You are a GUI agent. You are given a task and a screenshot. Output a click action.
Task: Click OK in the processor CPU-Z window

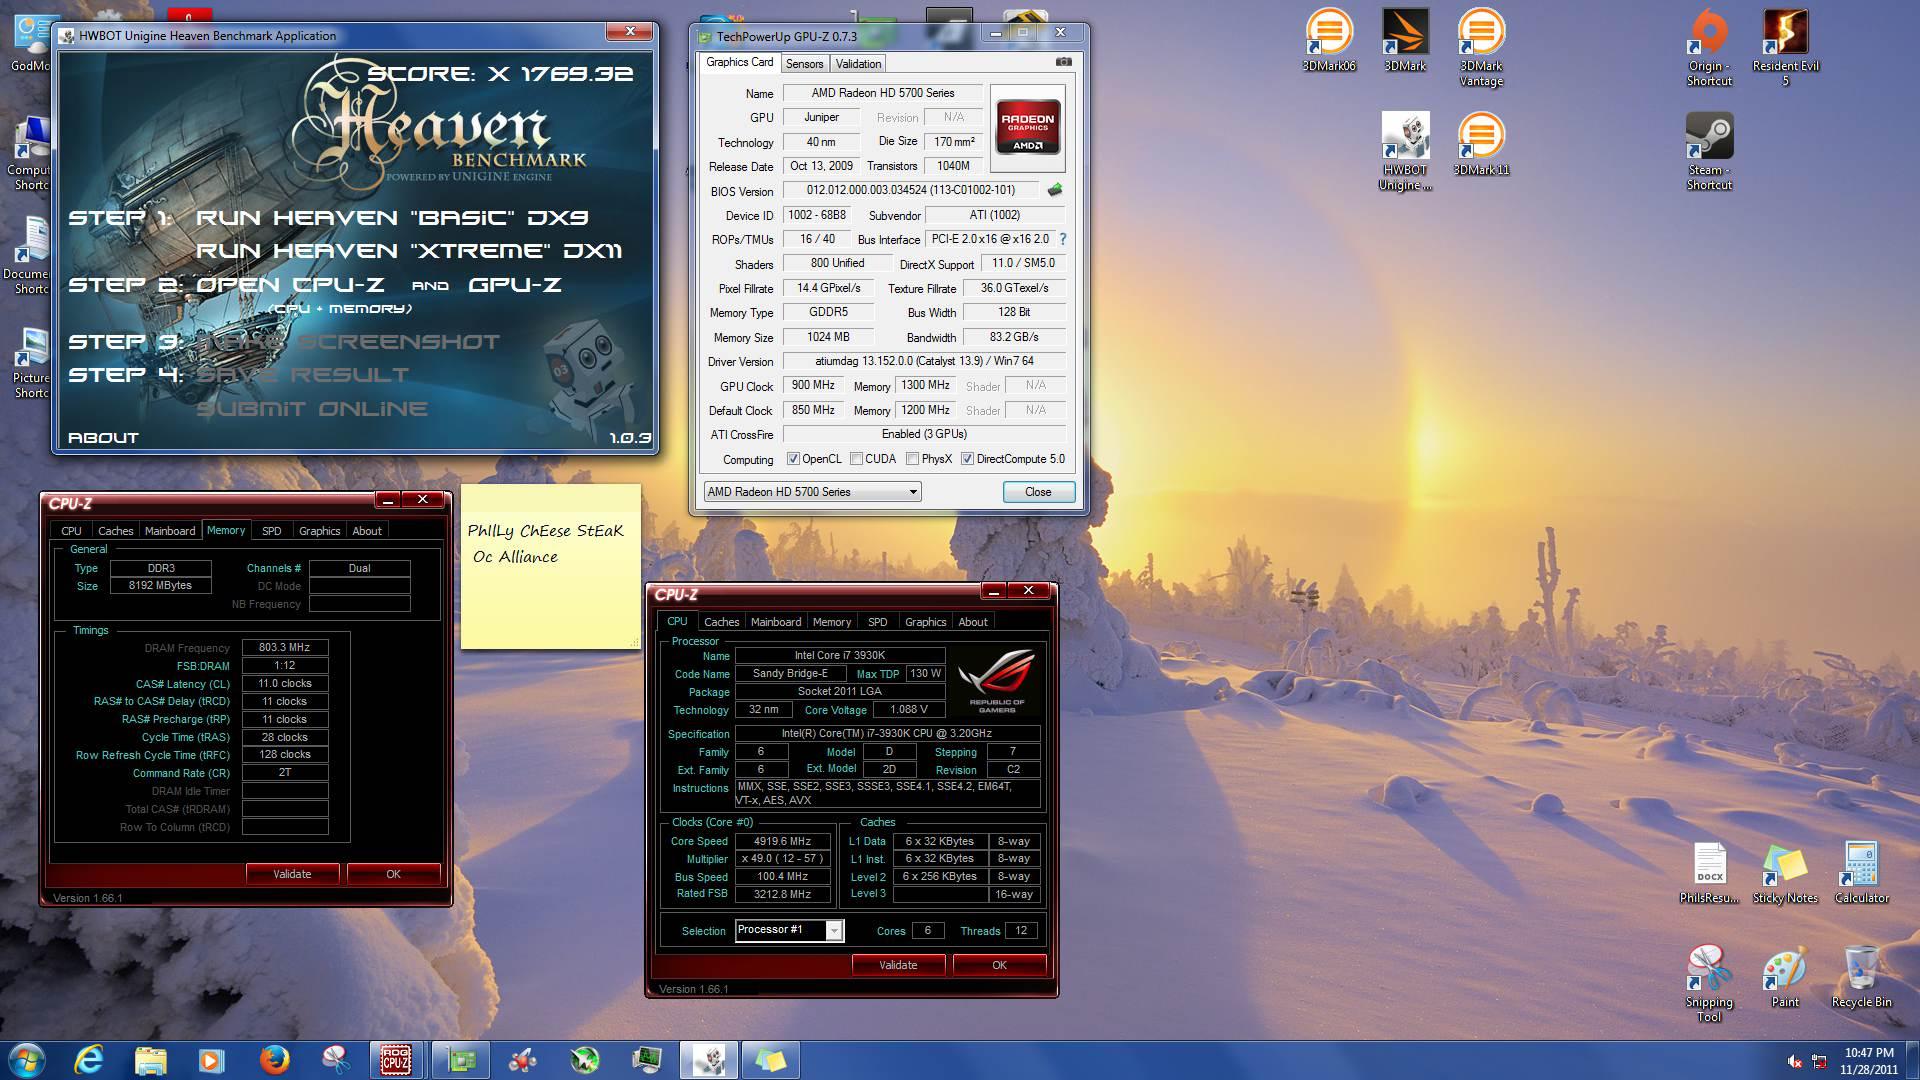click(999, 965)
